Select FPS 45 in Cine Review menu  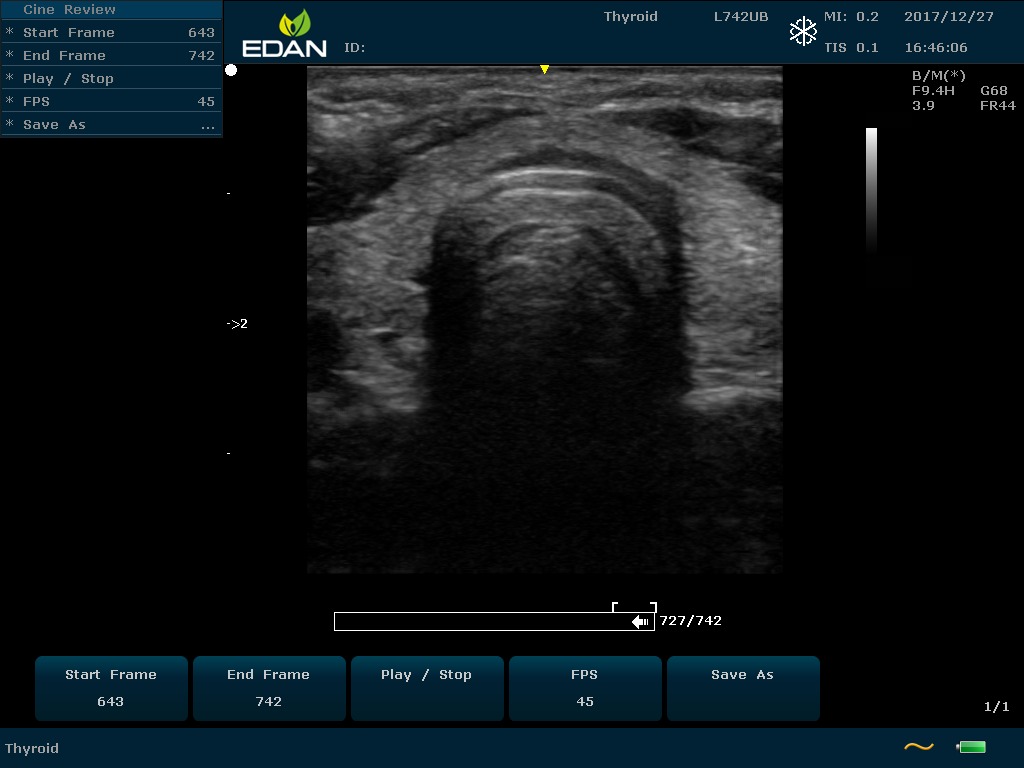tap(111, 102)
